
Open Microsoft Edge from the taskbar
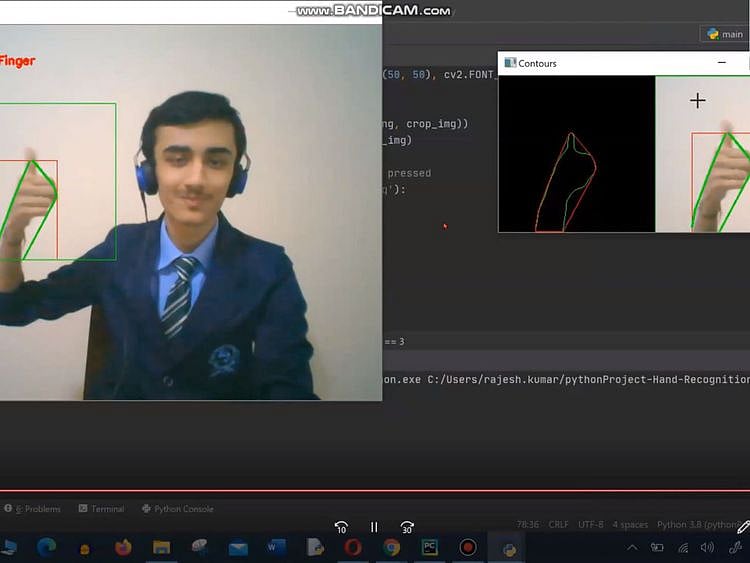[x=46, y=547]
